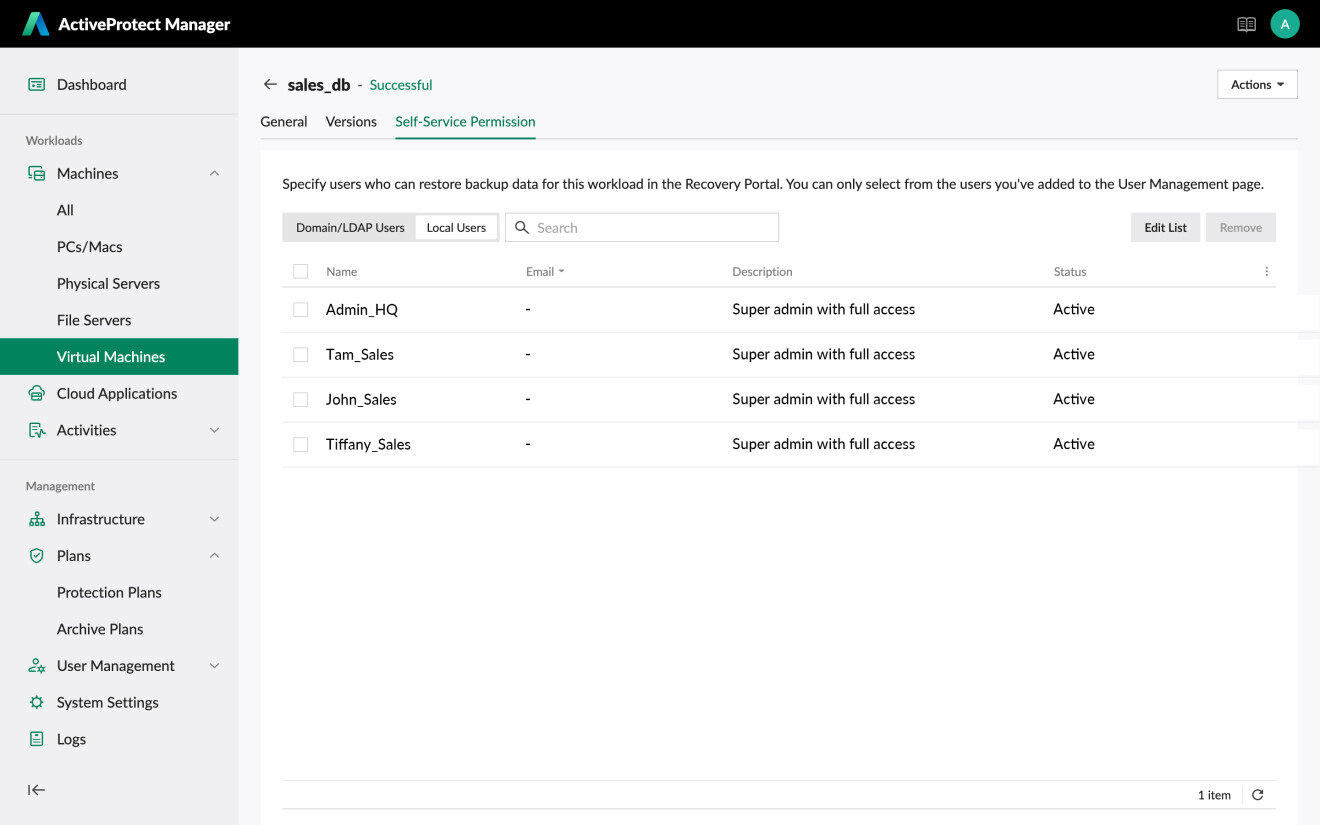Click the Activities icon in sidebar
This screenshot has height=825, width=1320.
pyautogui.click(x=37, y=430)
